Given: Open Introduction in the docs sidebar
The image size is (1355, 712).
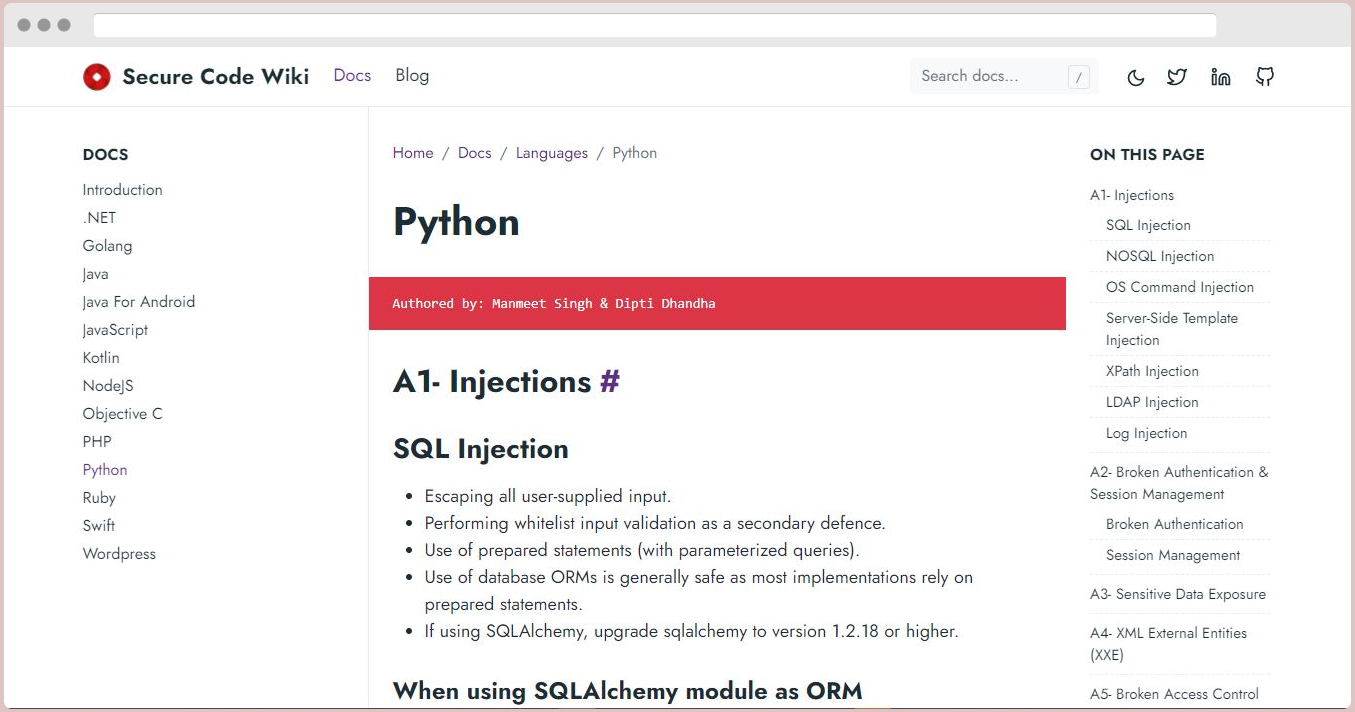Looking at the screenshot, I should pos(123,190).
